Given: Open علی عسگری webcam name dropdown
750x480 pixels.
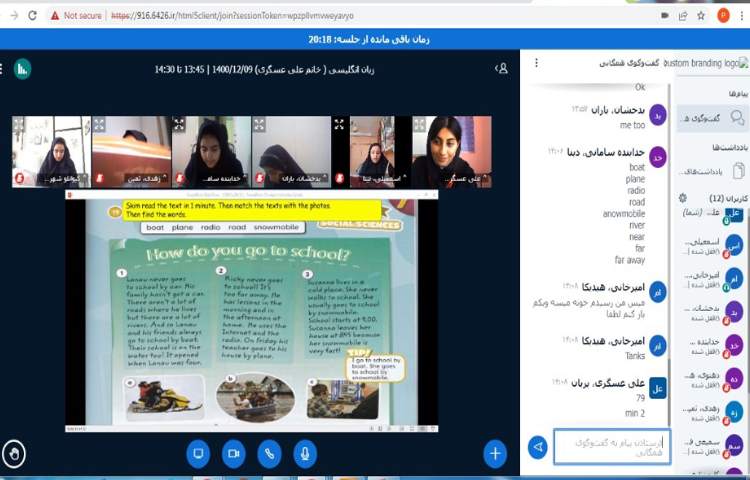Looking at the screenshot, I should [x=465, y=179].
